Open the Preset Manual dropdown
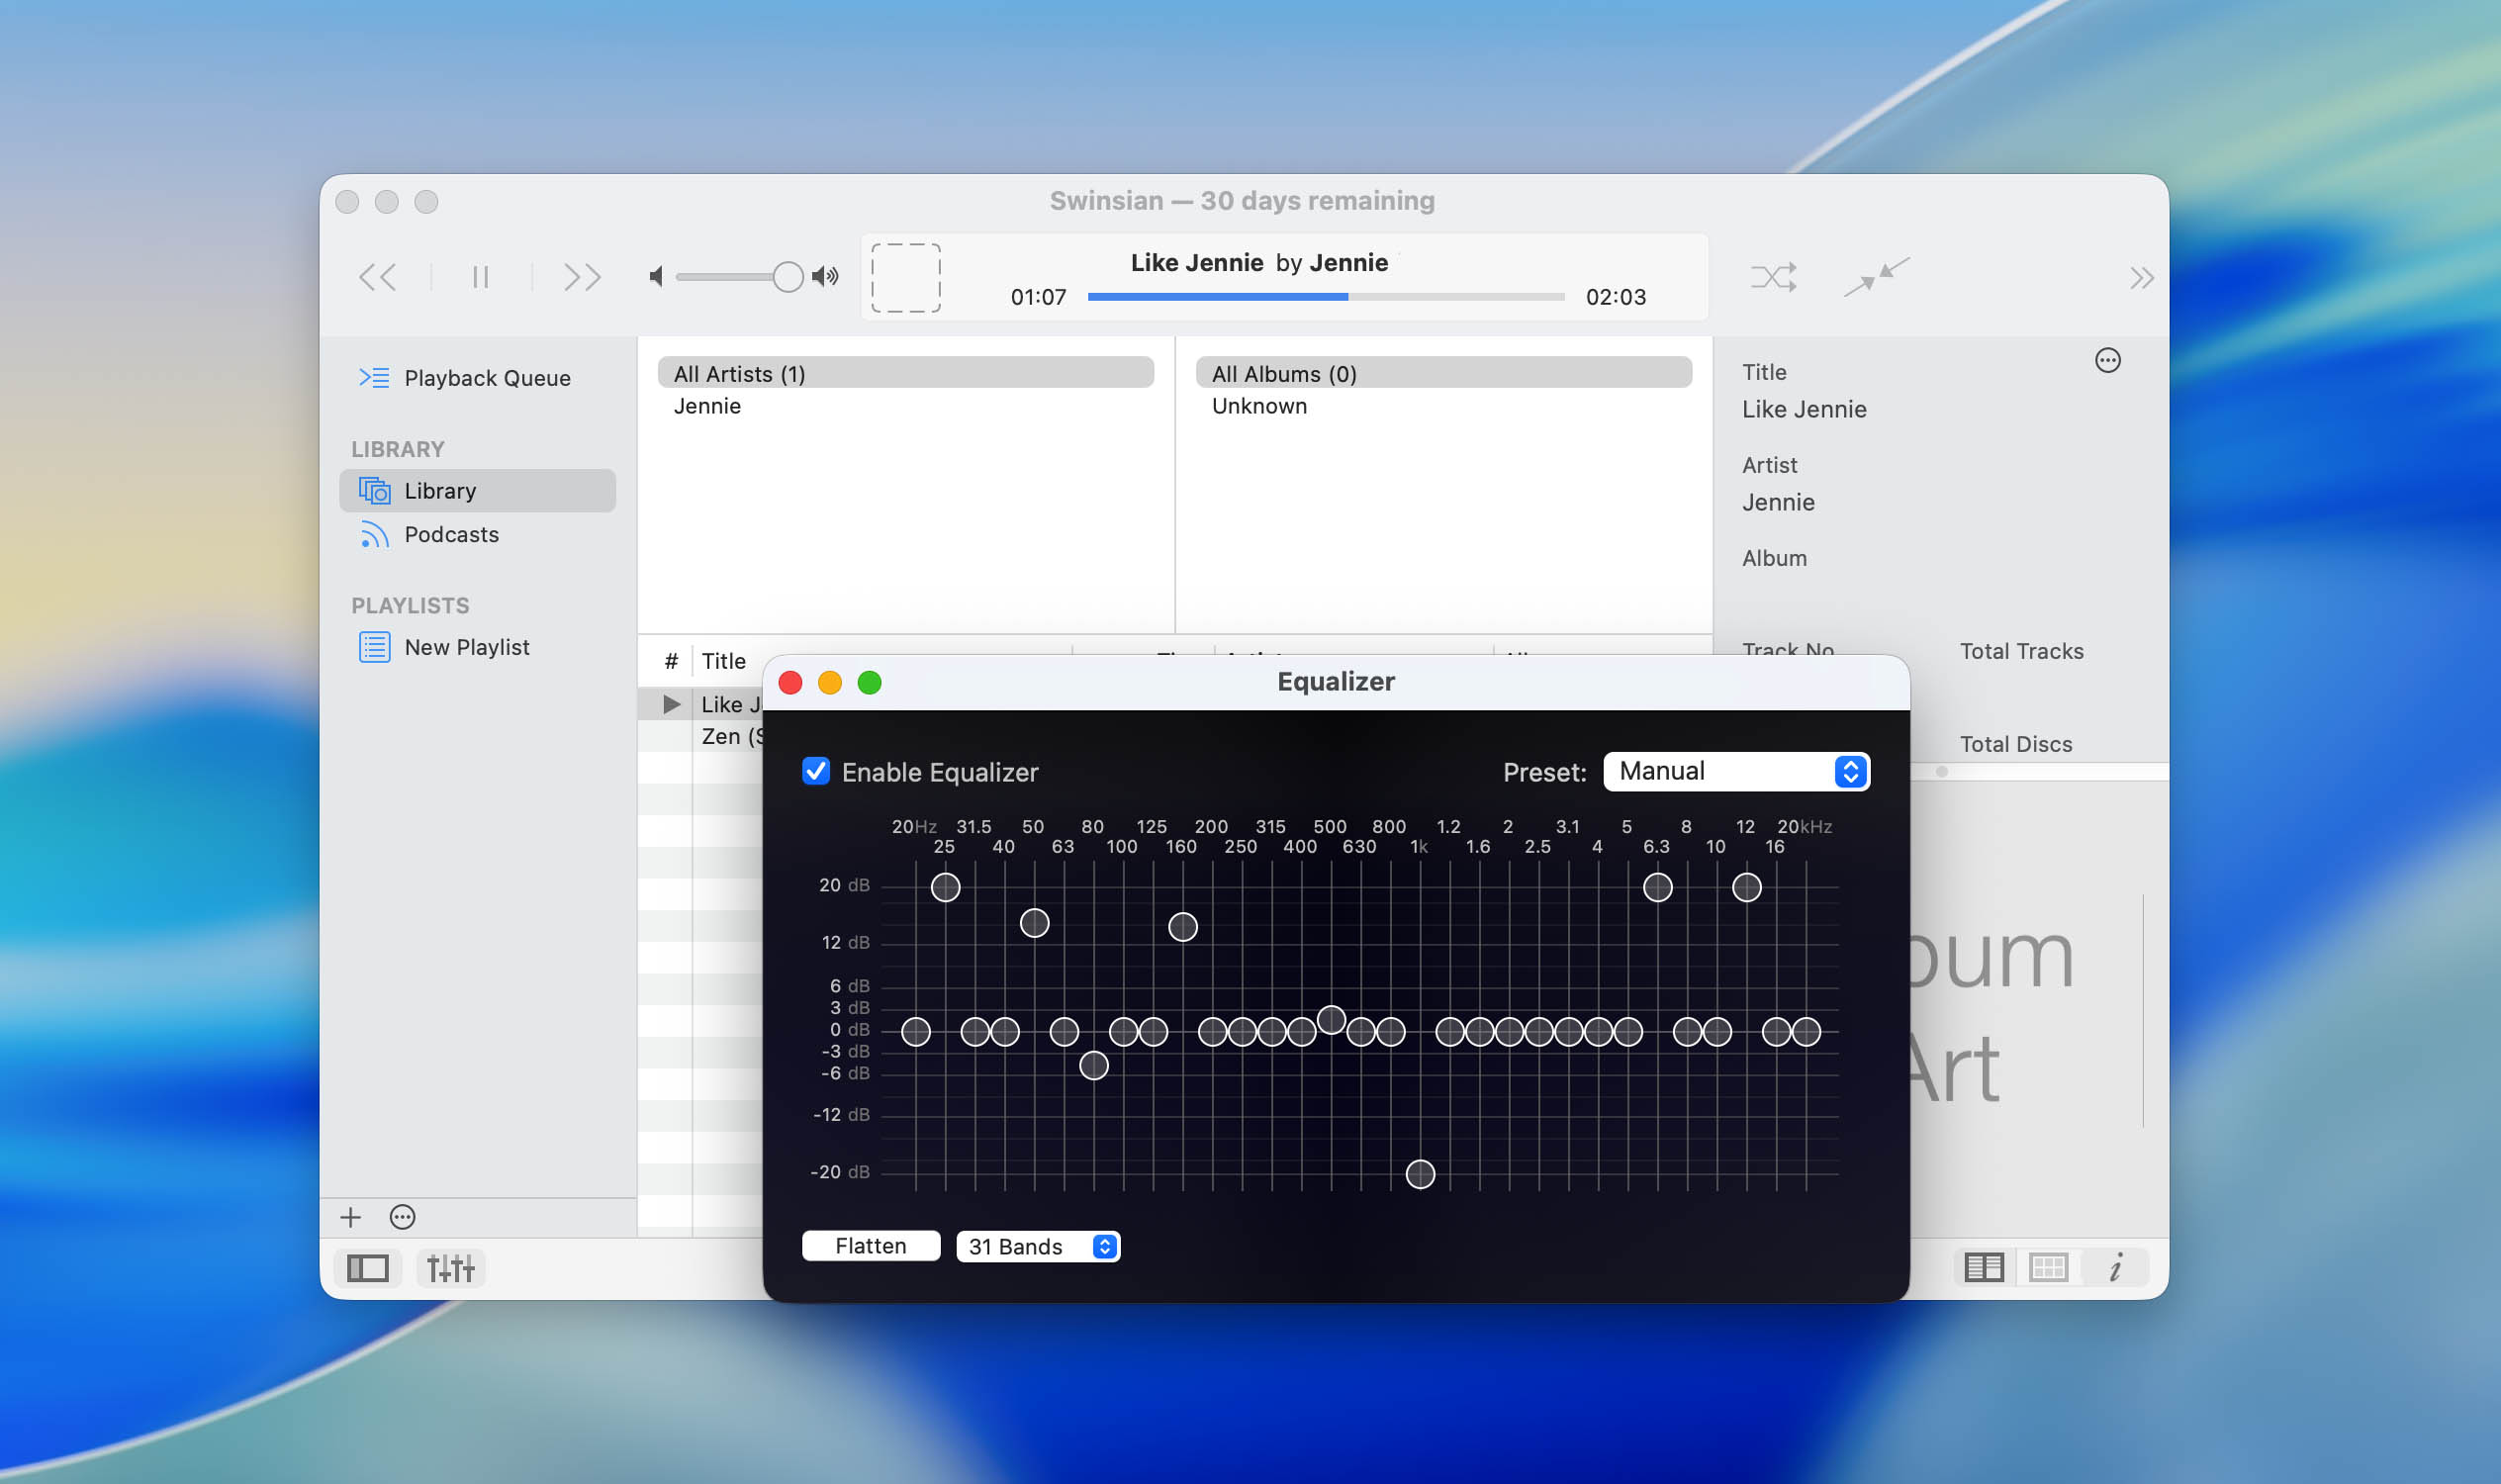This screenshot has width=2501, height=1484. [1736, 771]
